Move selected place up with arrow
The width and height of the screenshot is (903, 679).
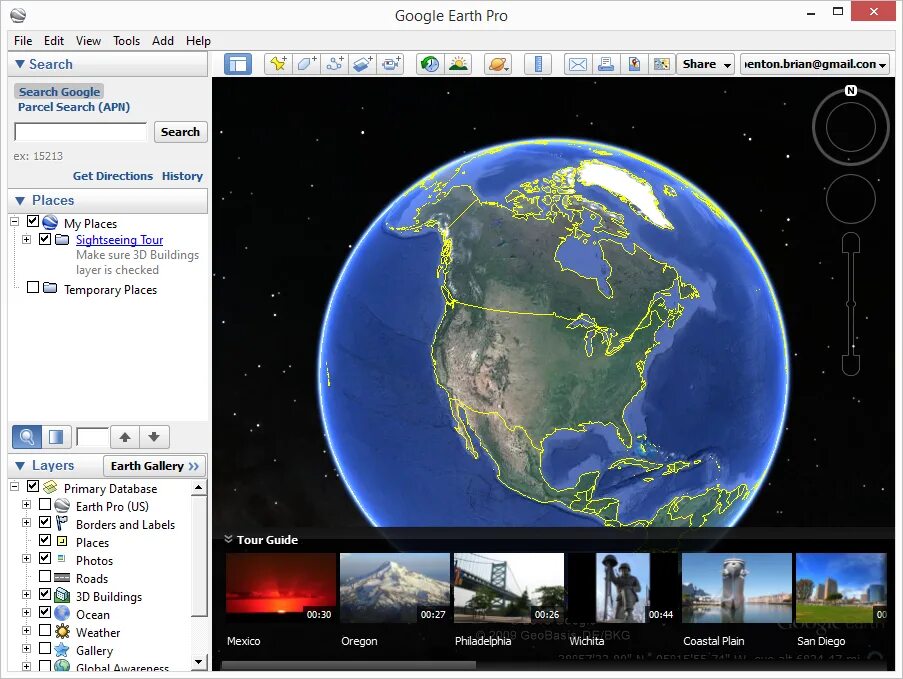pos(125,437)
